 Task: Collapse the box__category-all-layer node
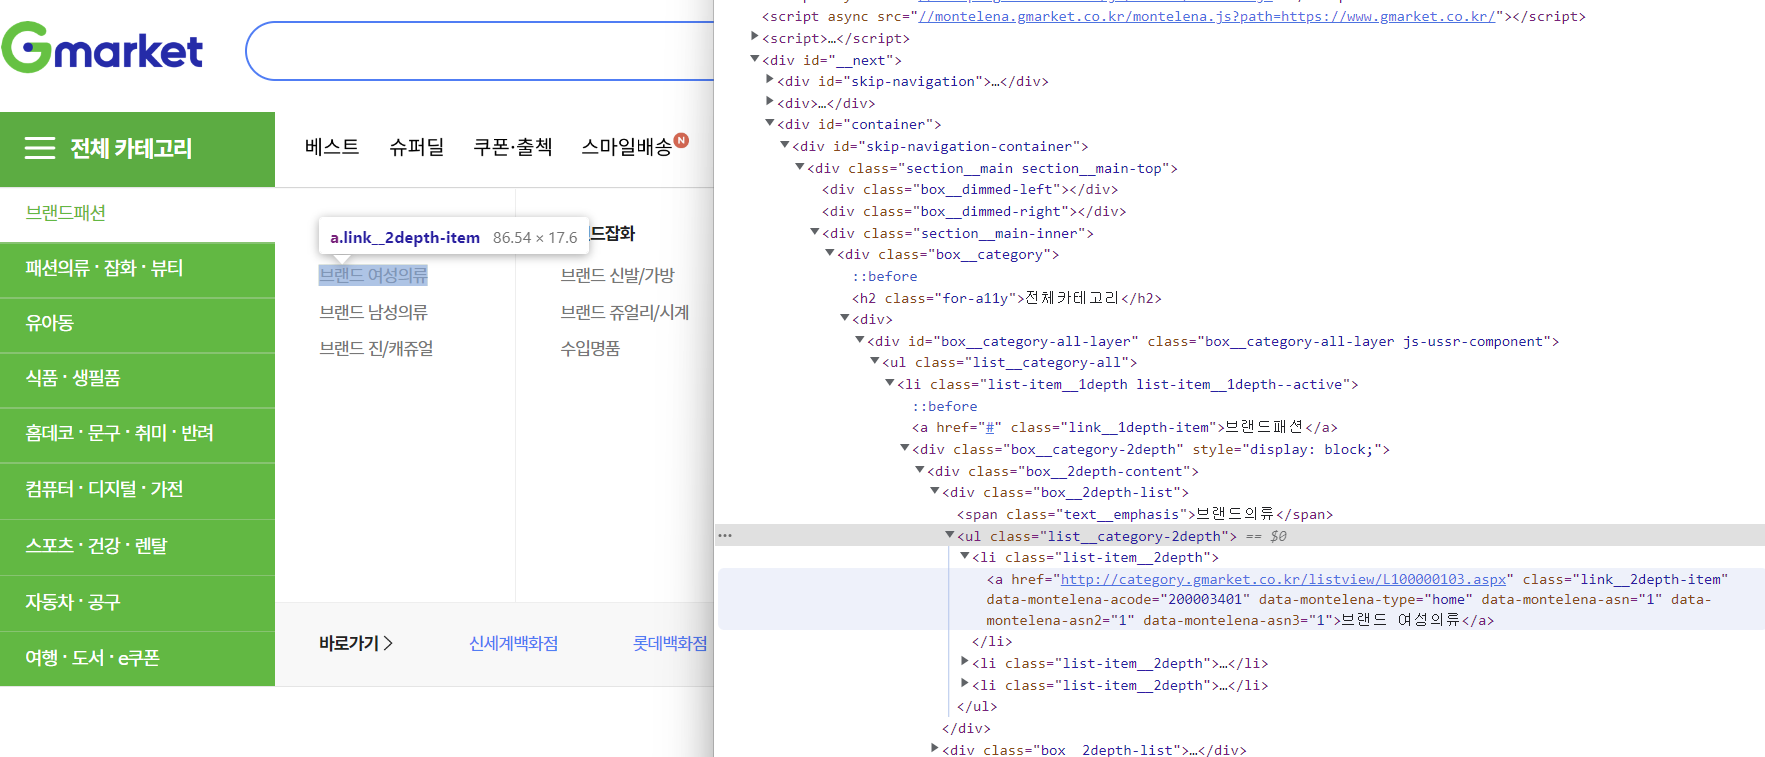tap(860, 340)
